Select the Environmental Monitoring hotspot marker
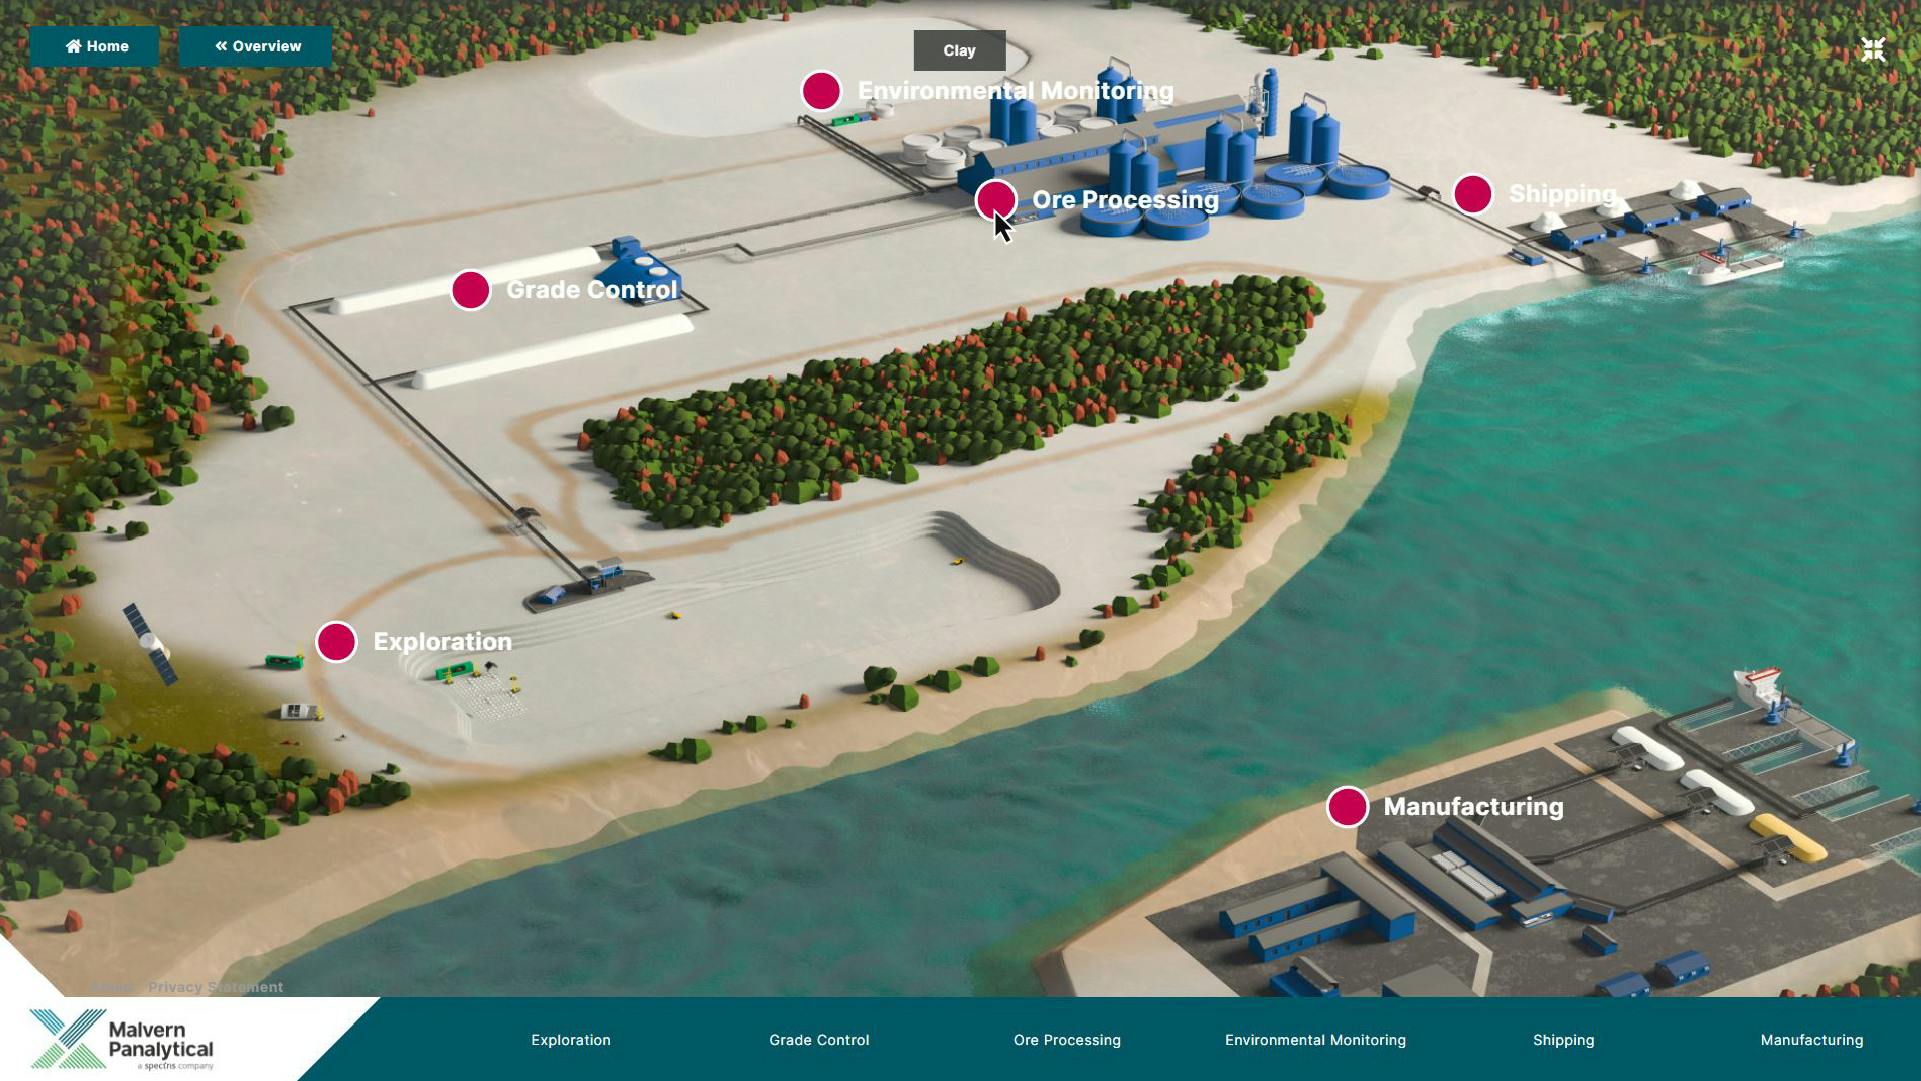The image size is (1921, 1081). click(x=821, y=91)
